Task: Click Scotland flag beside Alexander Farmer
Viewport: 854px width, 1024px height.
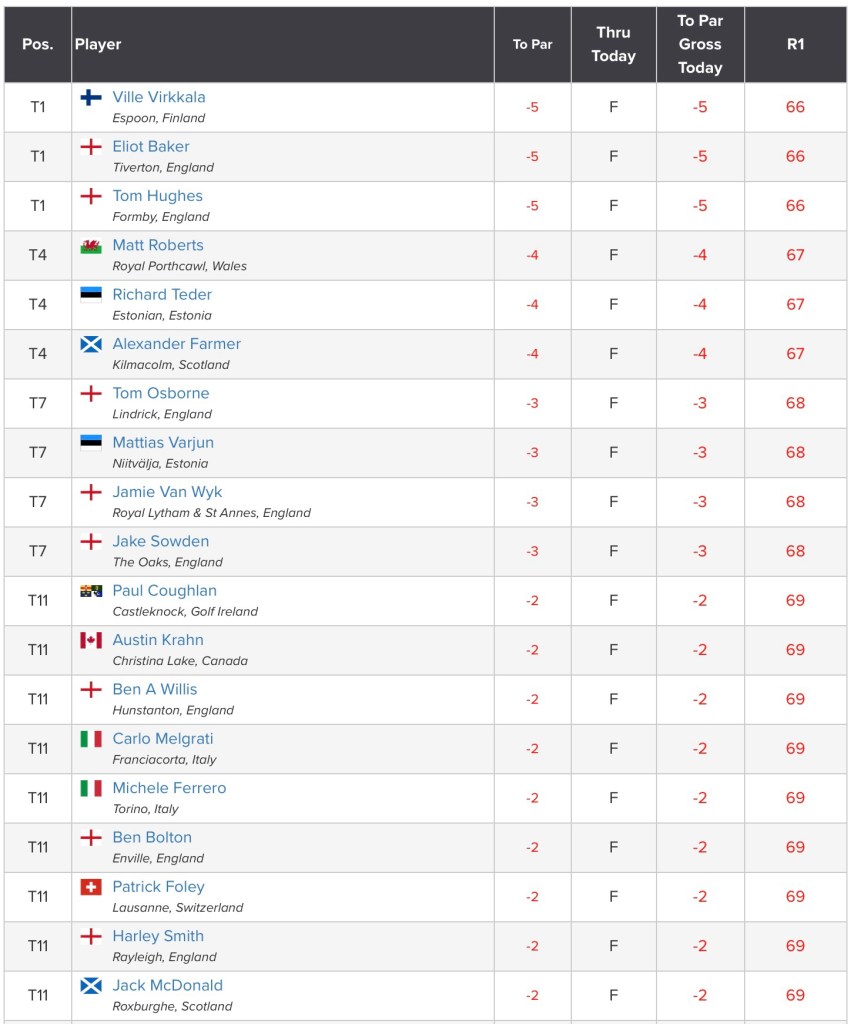Action: point(91,344)
